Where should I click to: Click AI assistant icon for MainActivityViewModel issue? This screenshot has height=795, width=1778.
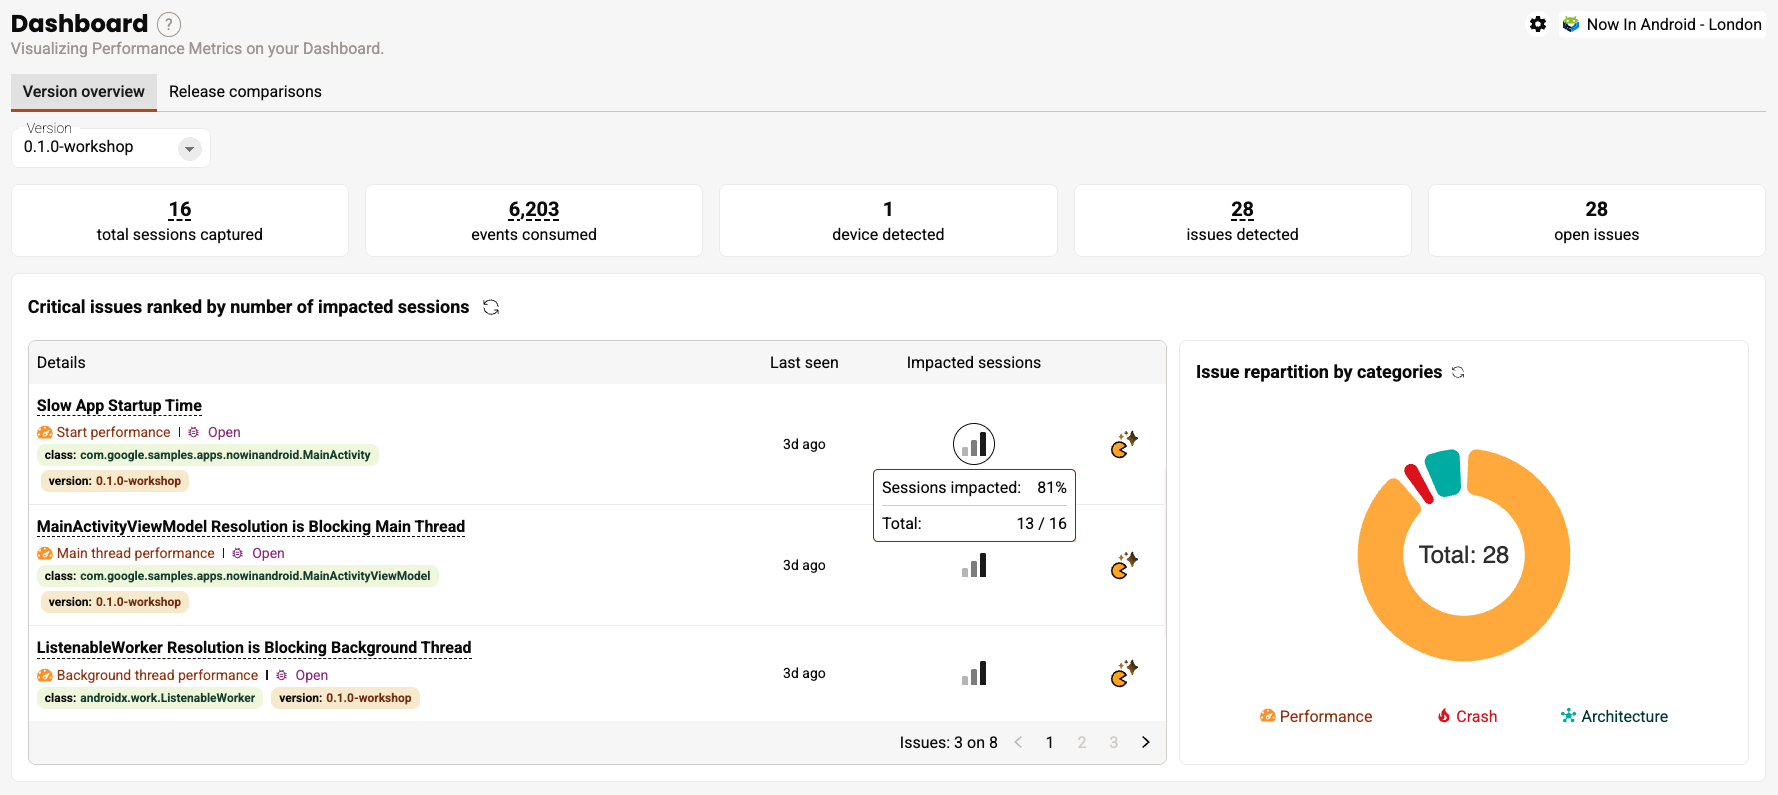pos(1124,565)
